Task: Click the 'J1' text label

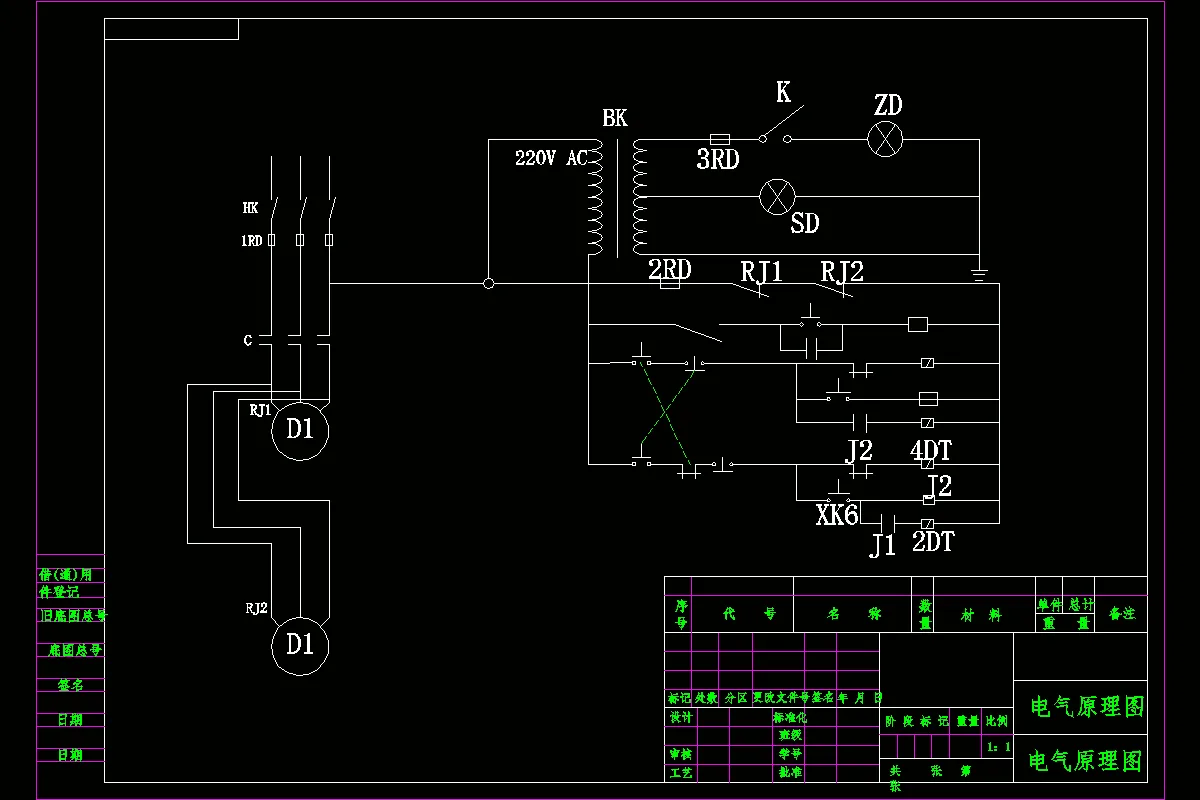Action: (x=882, y=546)
